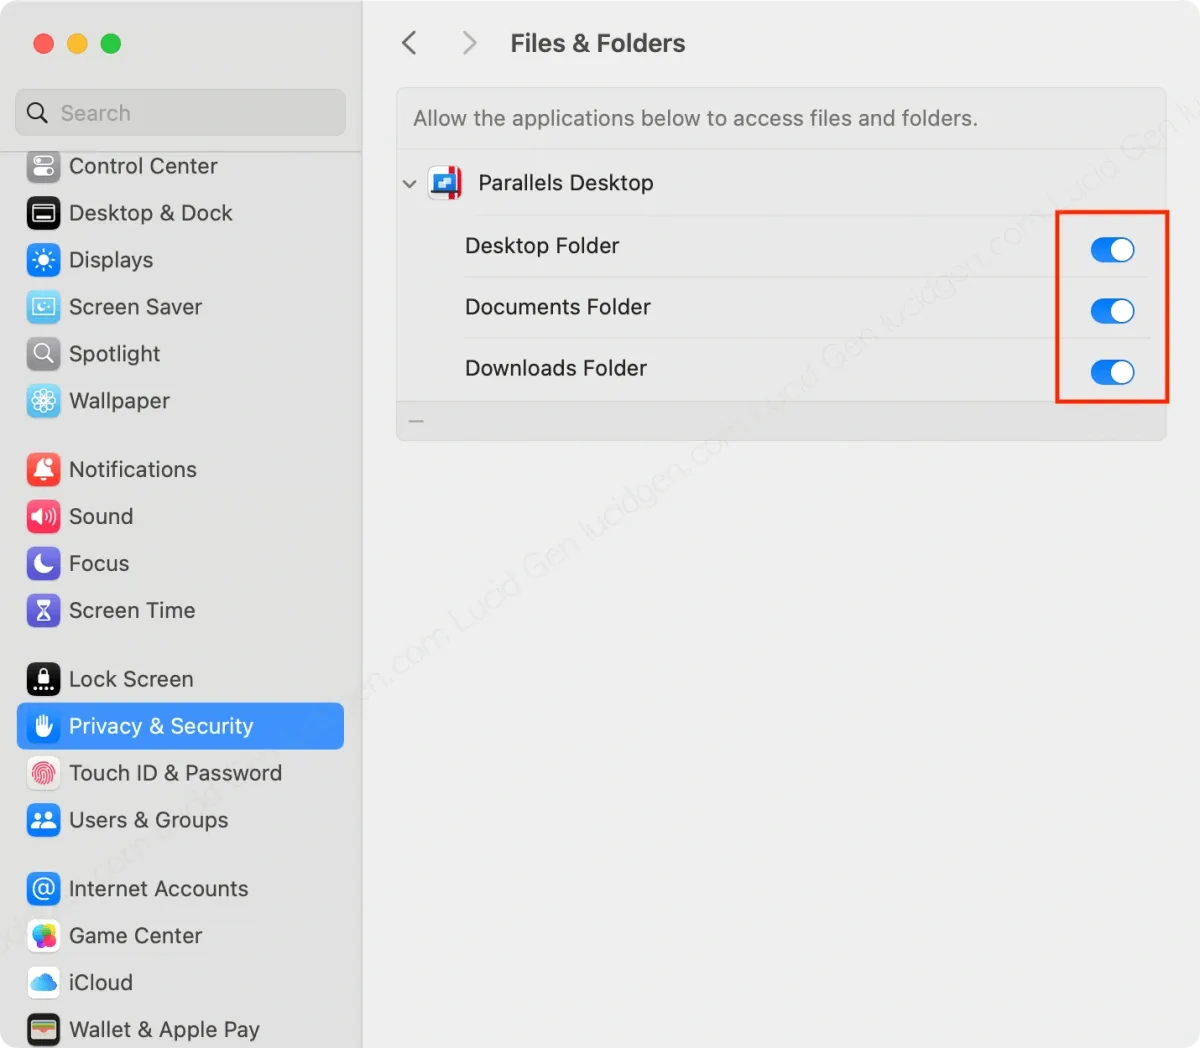
Task: Open Lock Screen settings
Action: (x=131, y=679)
